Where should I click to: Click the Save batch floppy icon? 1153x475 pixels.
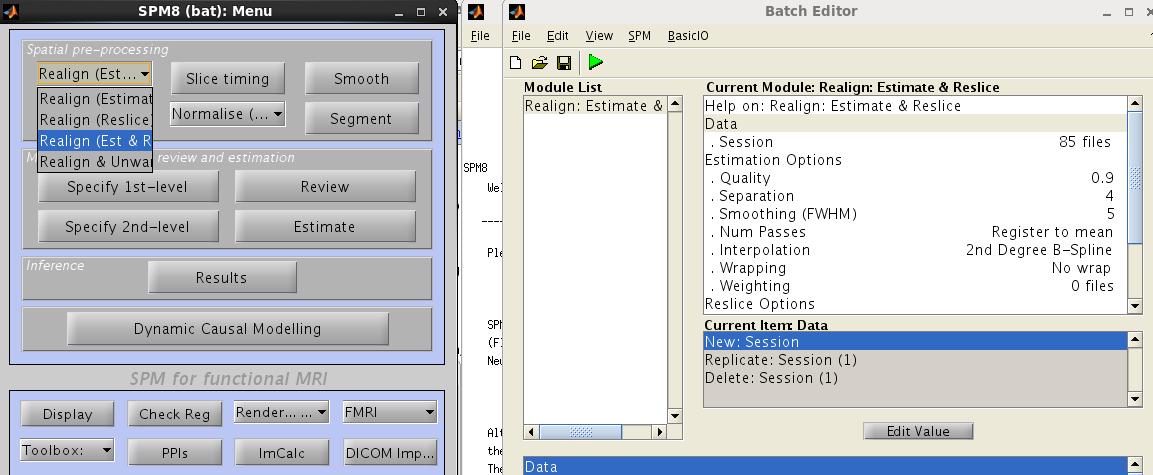564,62
